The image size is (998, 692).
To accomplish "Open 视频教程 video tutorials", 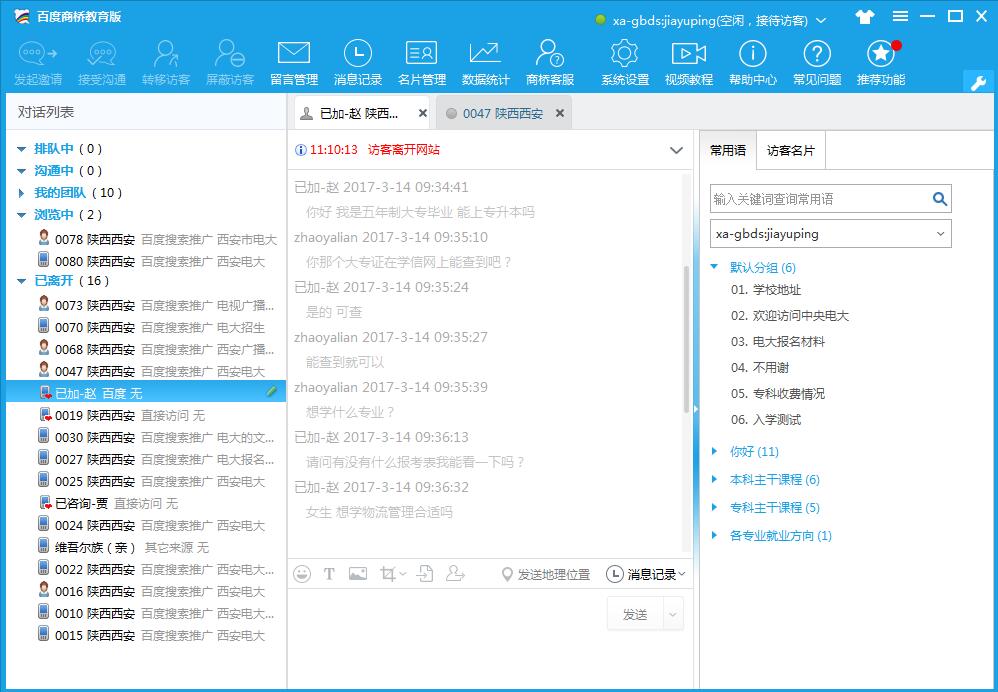I will 688,62.
